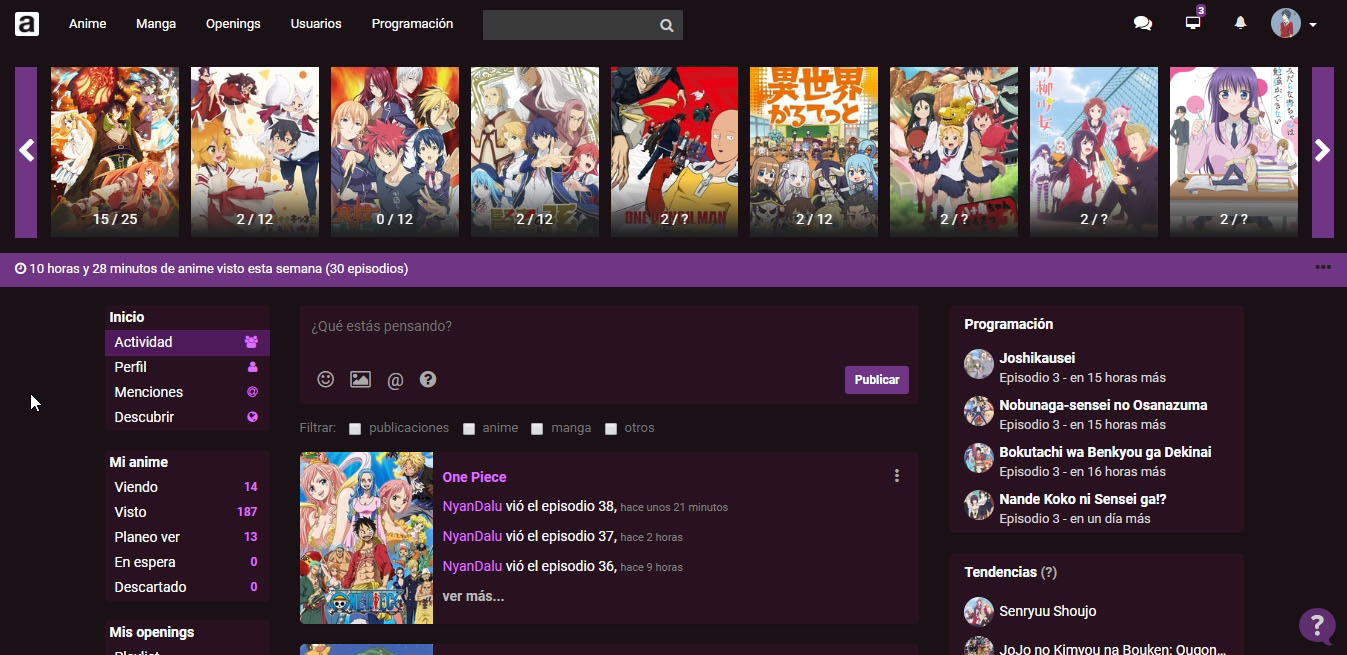Click the Publicar button

(x=877, y=380)
